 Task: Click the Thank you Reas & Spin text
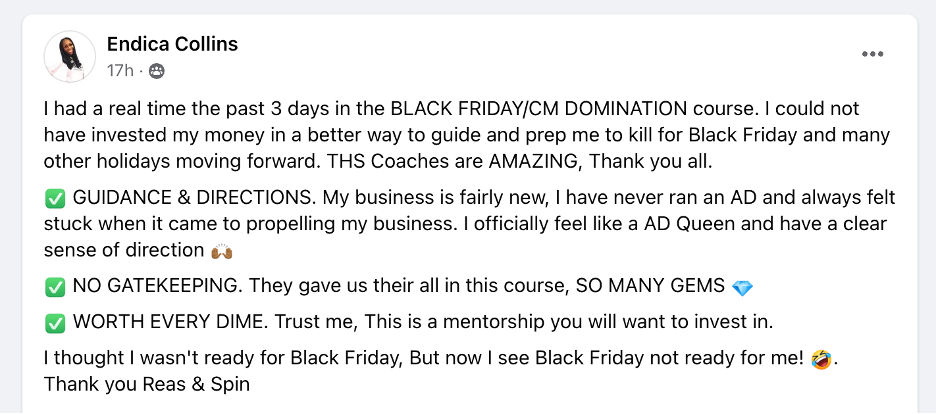point(147,385)
